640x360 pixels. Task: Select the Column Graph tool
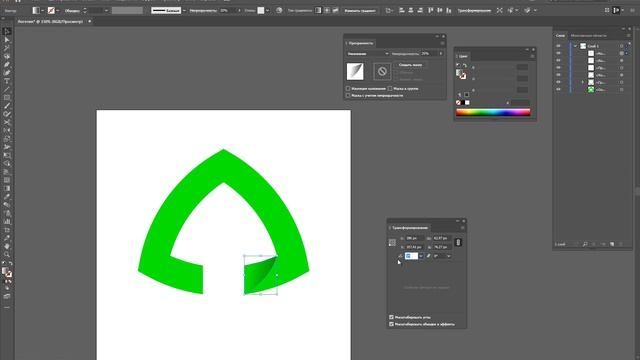click(7, 222)
